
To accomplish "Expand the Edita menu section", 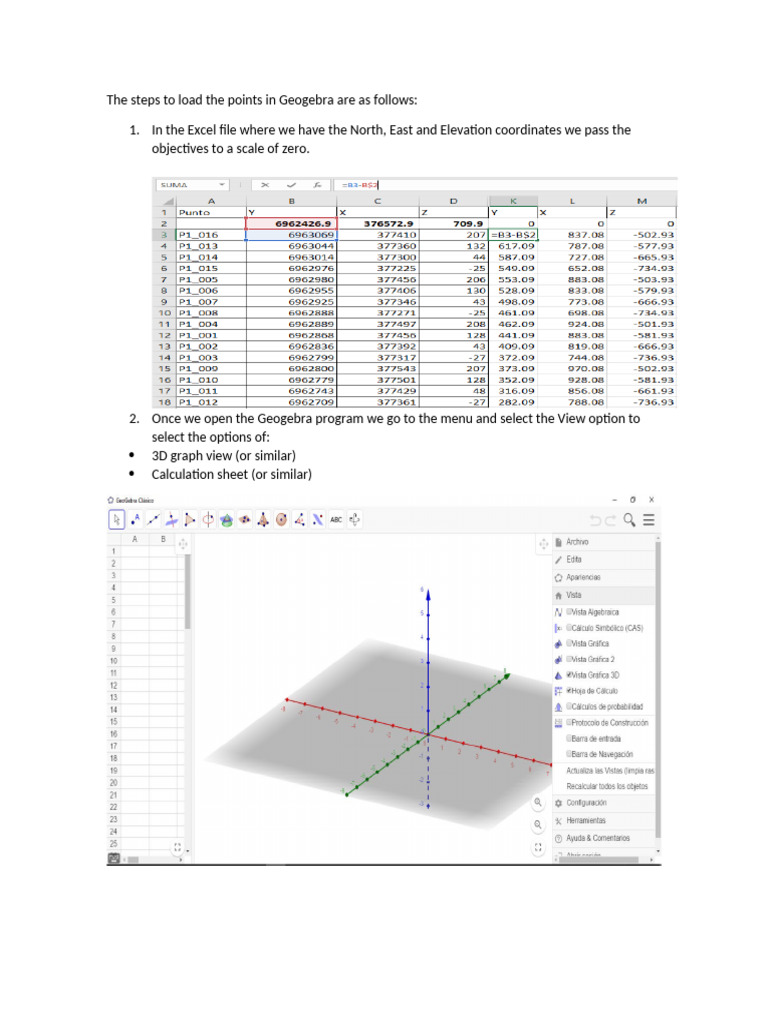I will coord(603,560).
